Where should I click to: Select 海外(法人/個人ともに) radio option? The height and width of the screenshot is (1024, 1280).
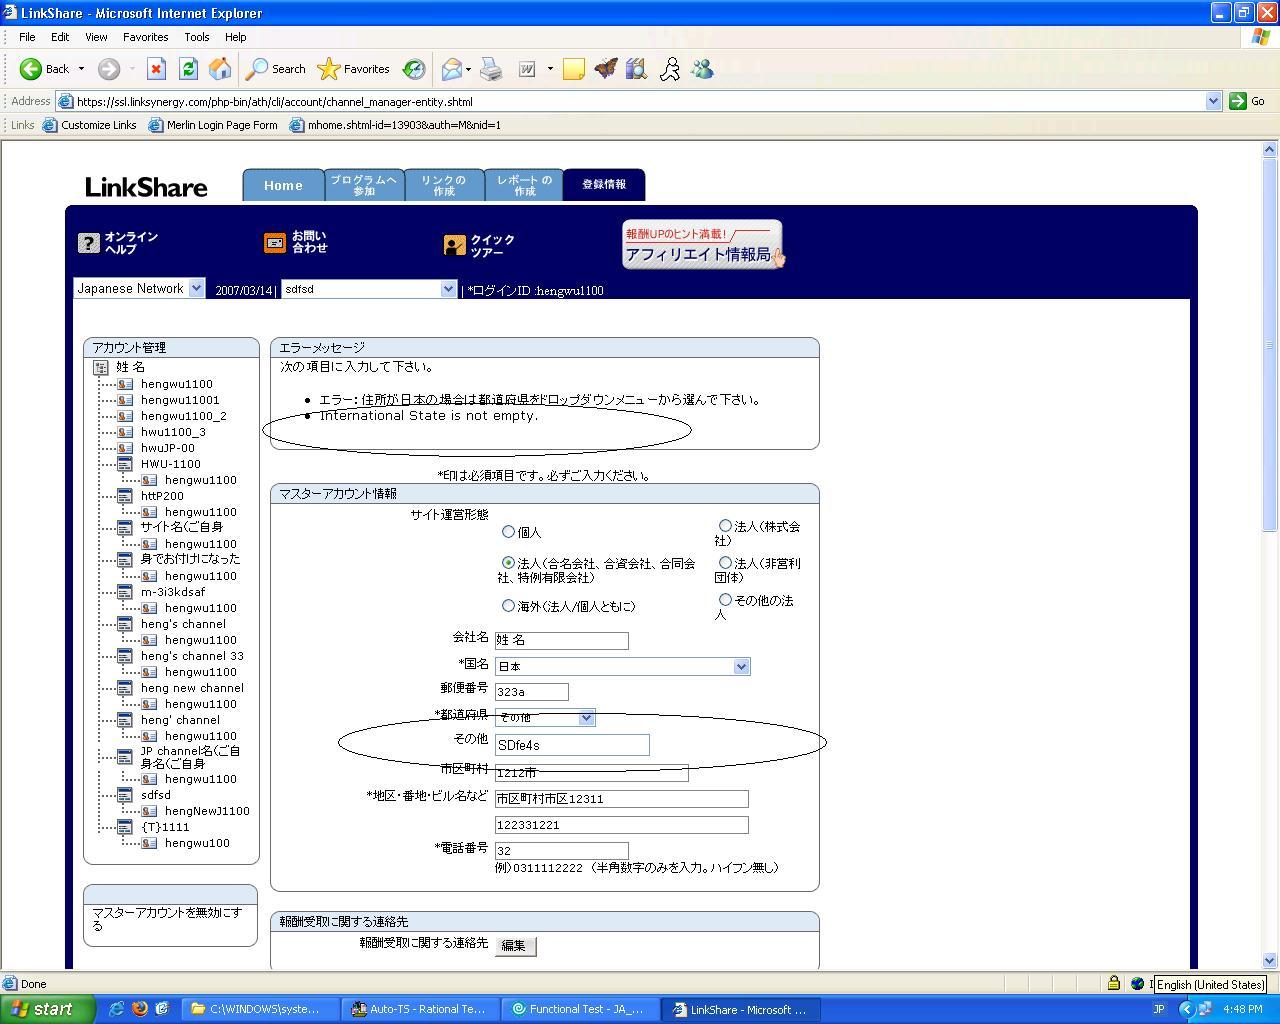click(508, 606)
